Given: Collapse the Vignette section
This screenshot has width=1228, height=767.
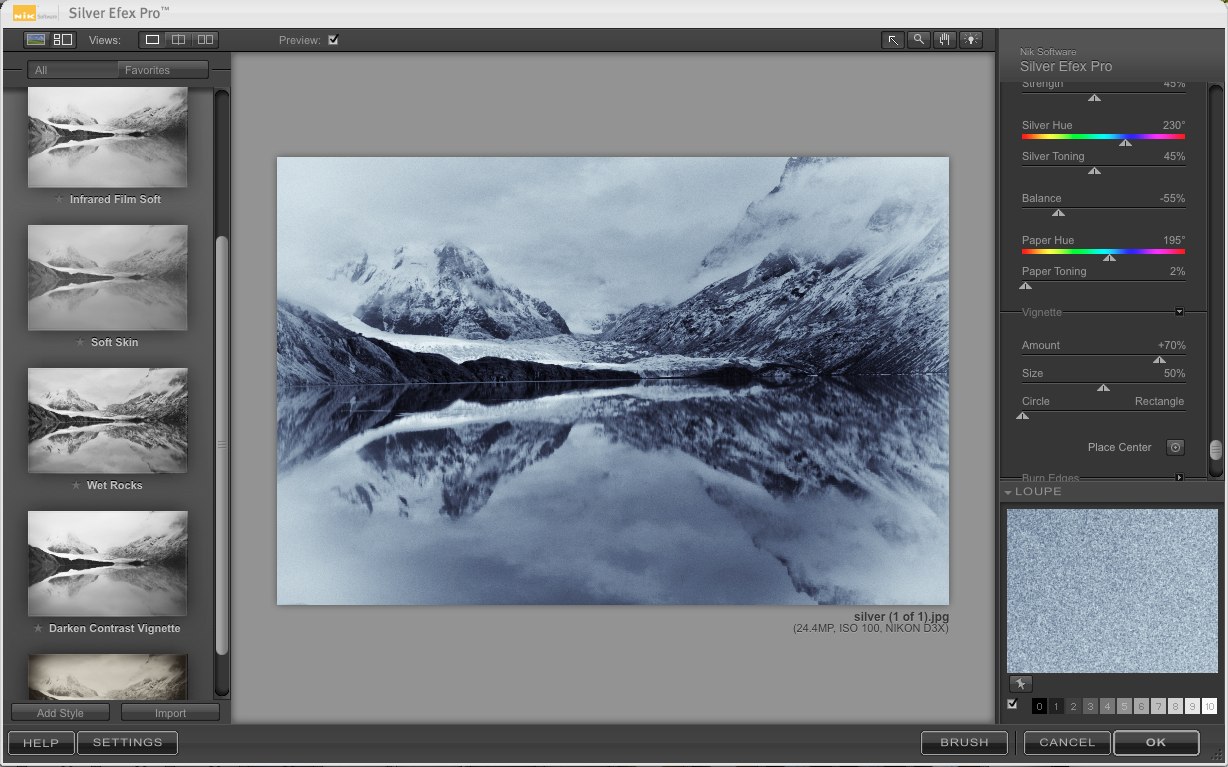Looking at the screenshot, I should click(x=1179, y=312).
